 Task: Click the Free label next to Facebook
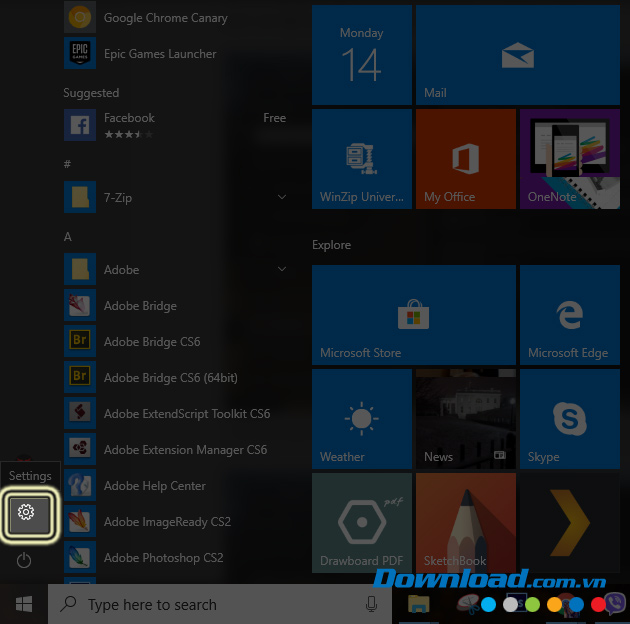tap(275, 118)
